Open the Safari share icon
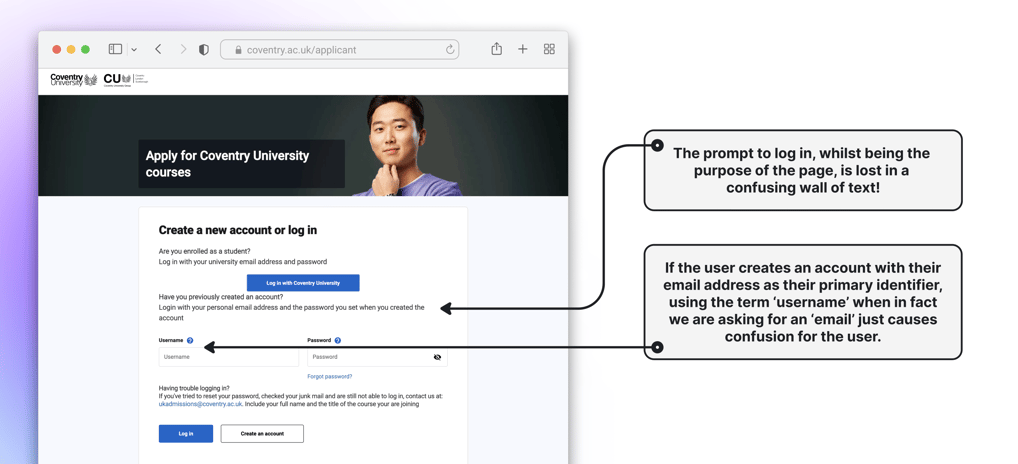1018x464 pixels. click(x=497, y=49)
